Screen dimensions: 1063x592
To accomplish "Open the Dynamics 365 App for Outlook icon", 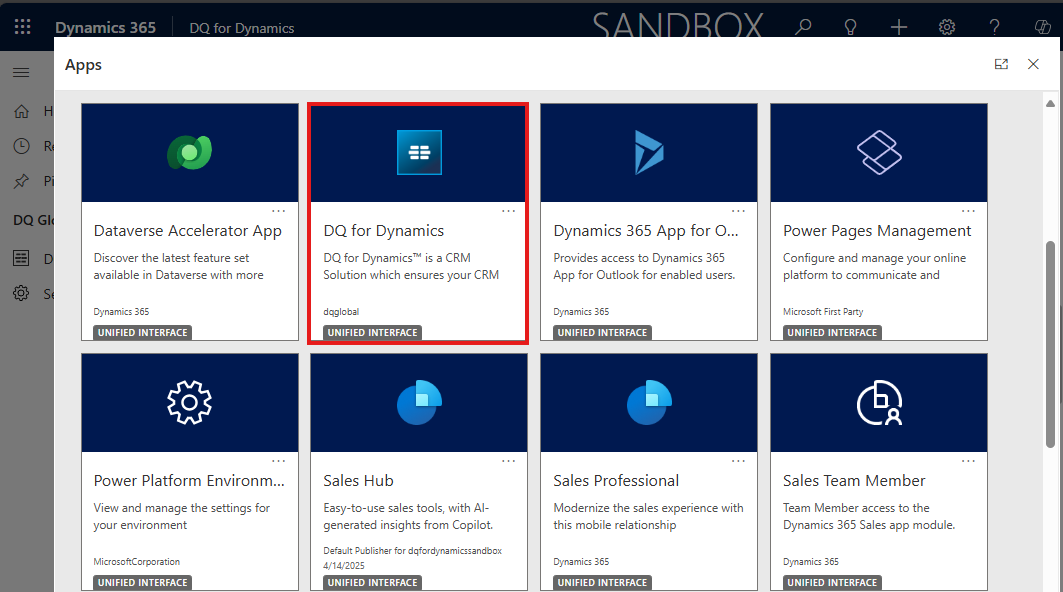I will (649, 153).
